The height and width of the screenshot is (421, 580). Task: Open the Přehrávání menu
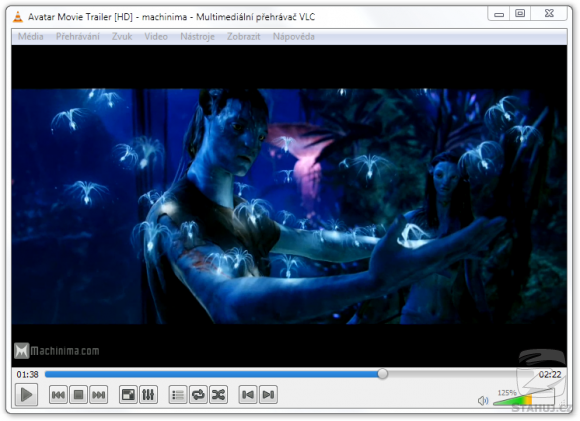pyautogui.click(x=78, y=37)
